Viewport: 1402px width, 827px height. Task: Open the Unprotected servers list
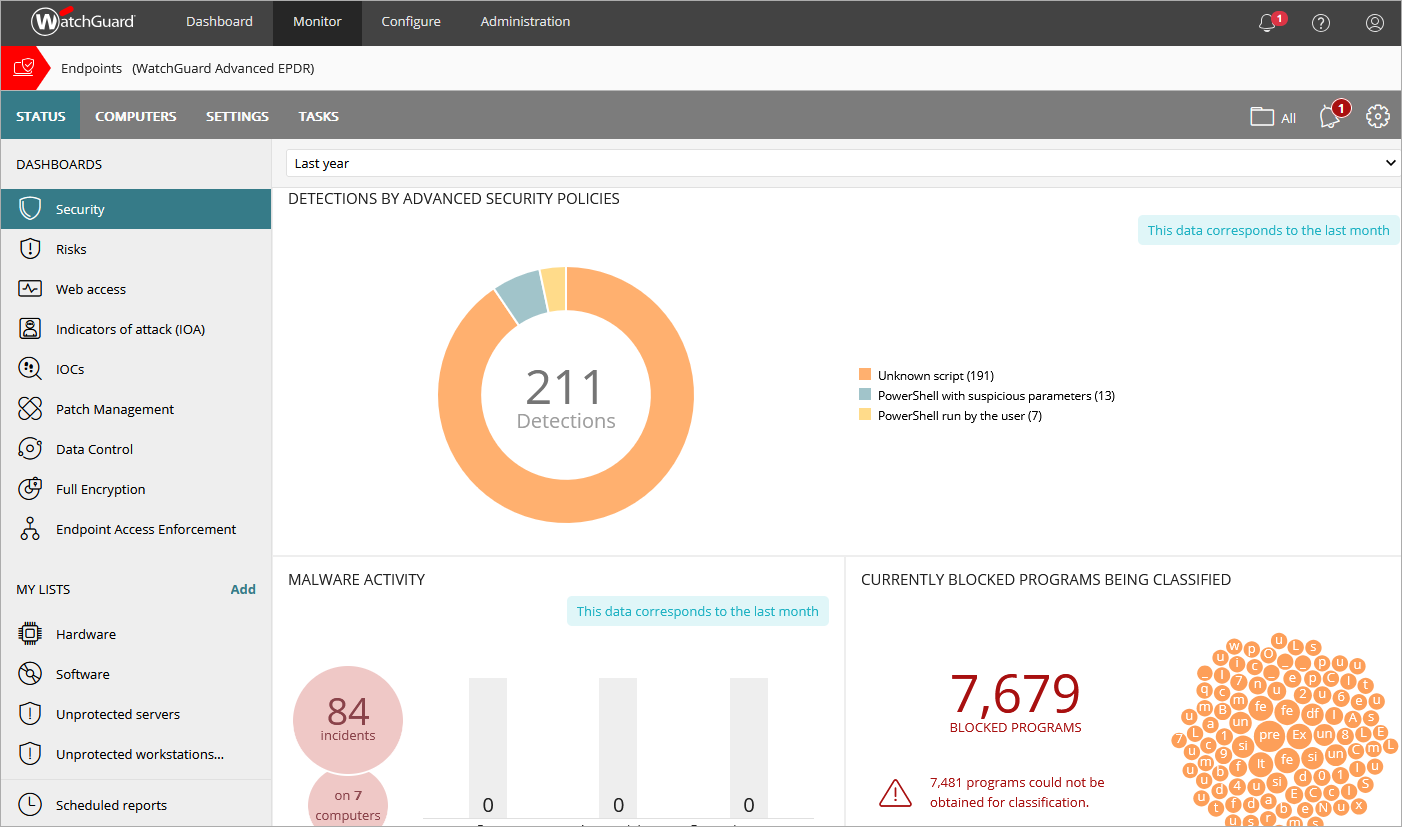click(x=118, y=714)
